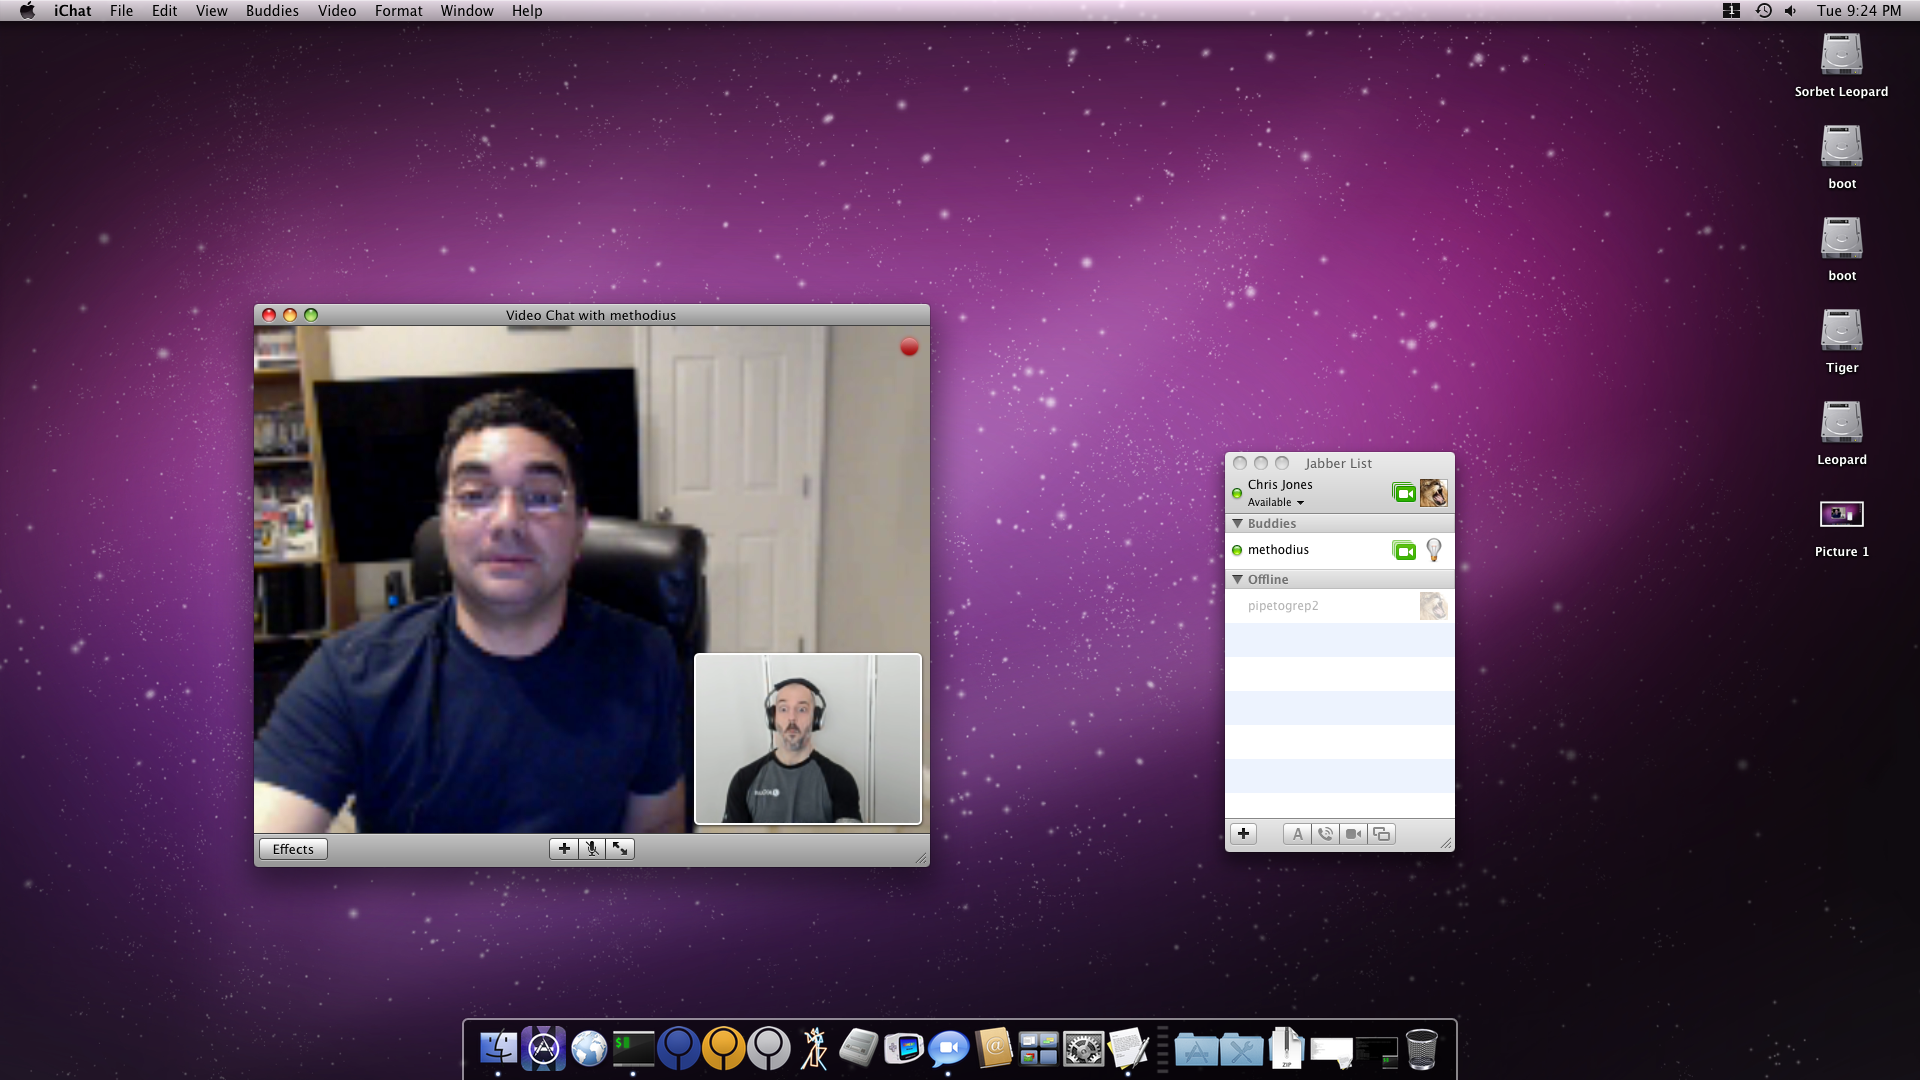Click Chris Jones lion buddy picture
Viewport: 1920px width, 1080px height.
coord(1433,493)
